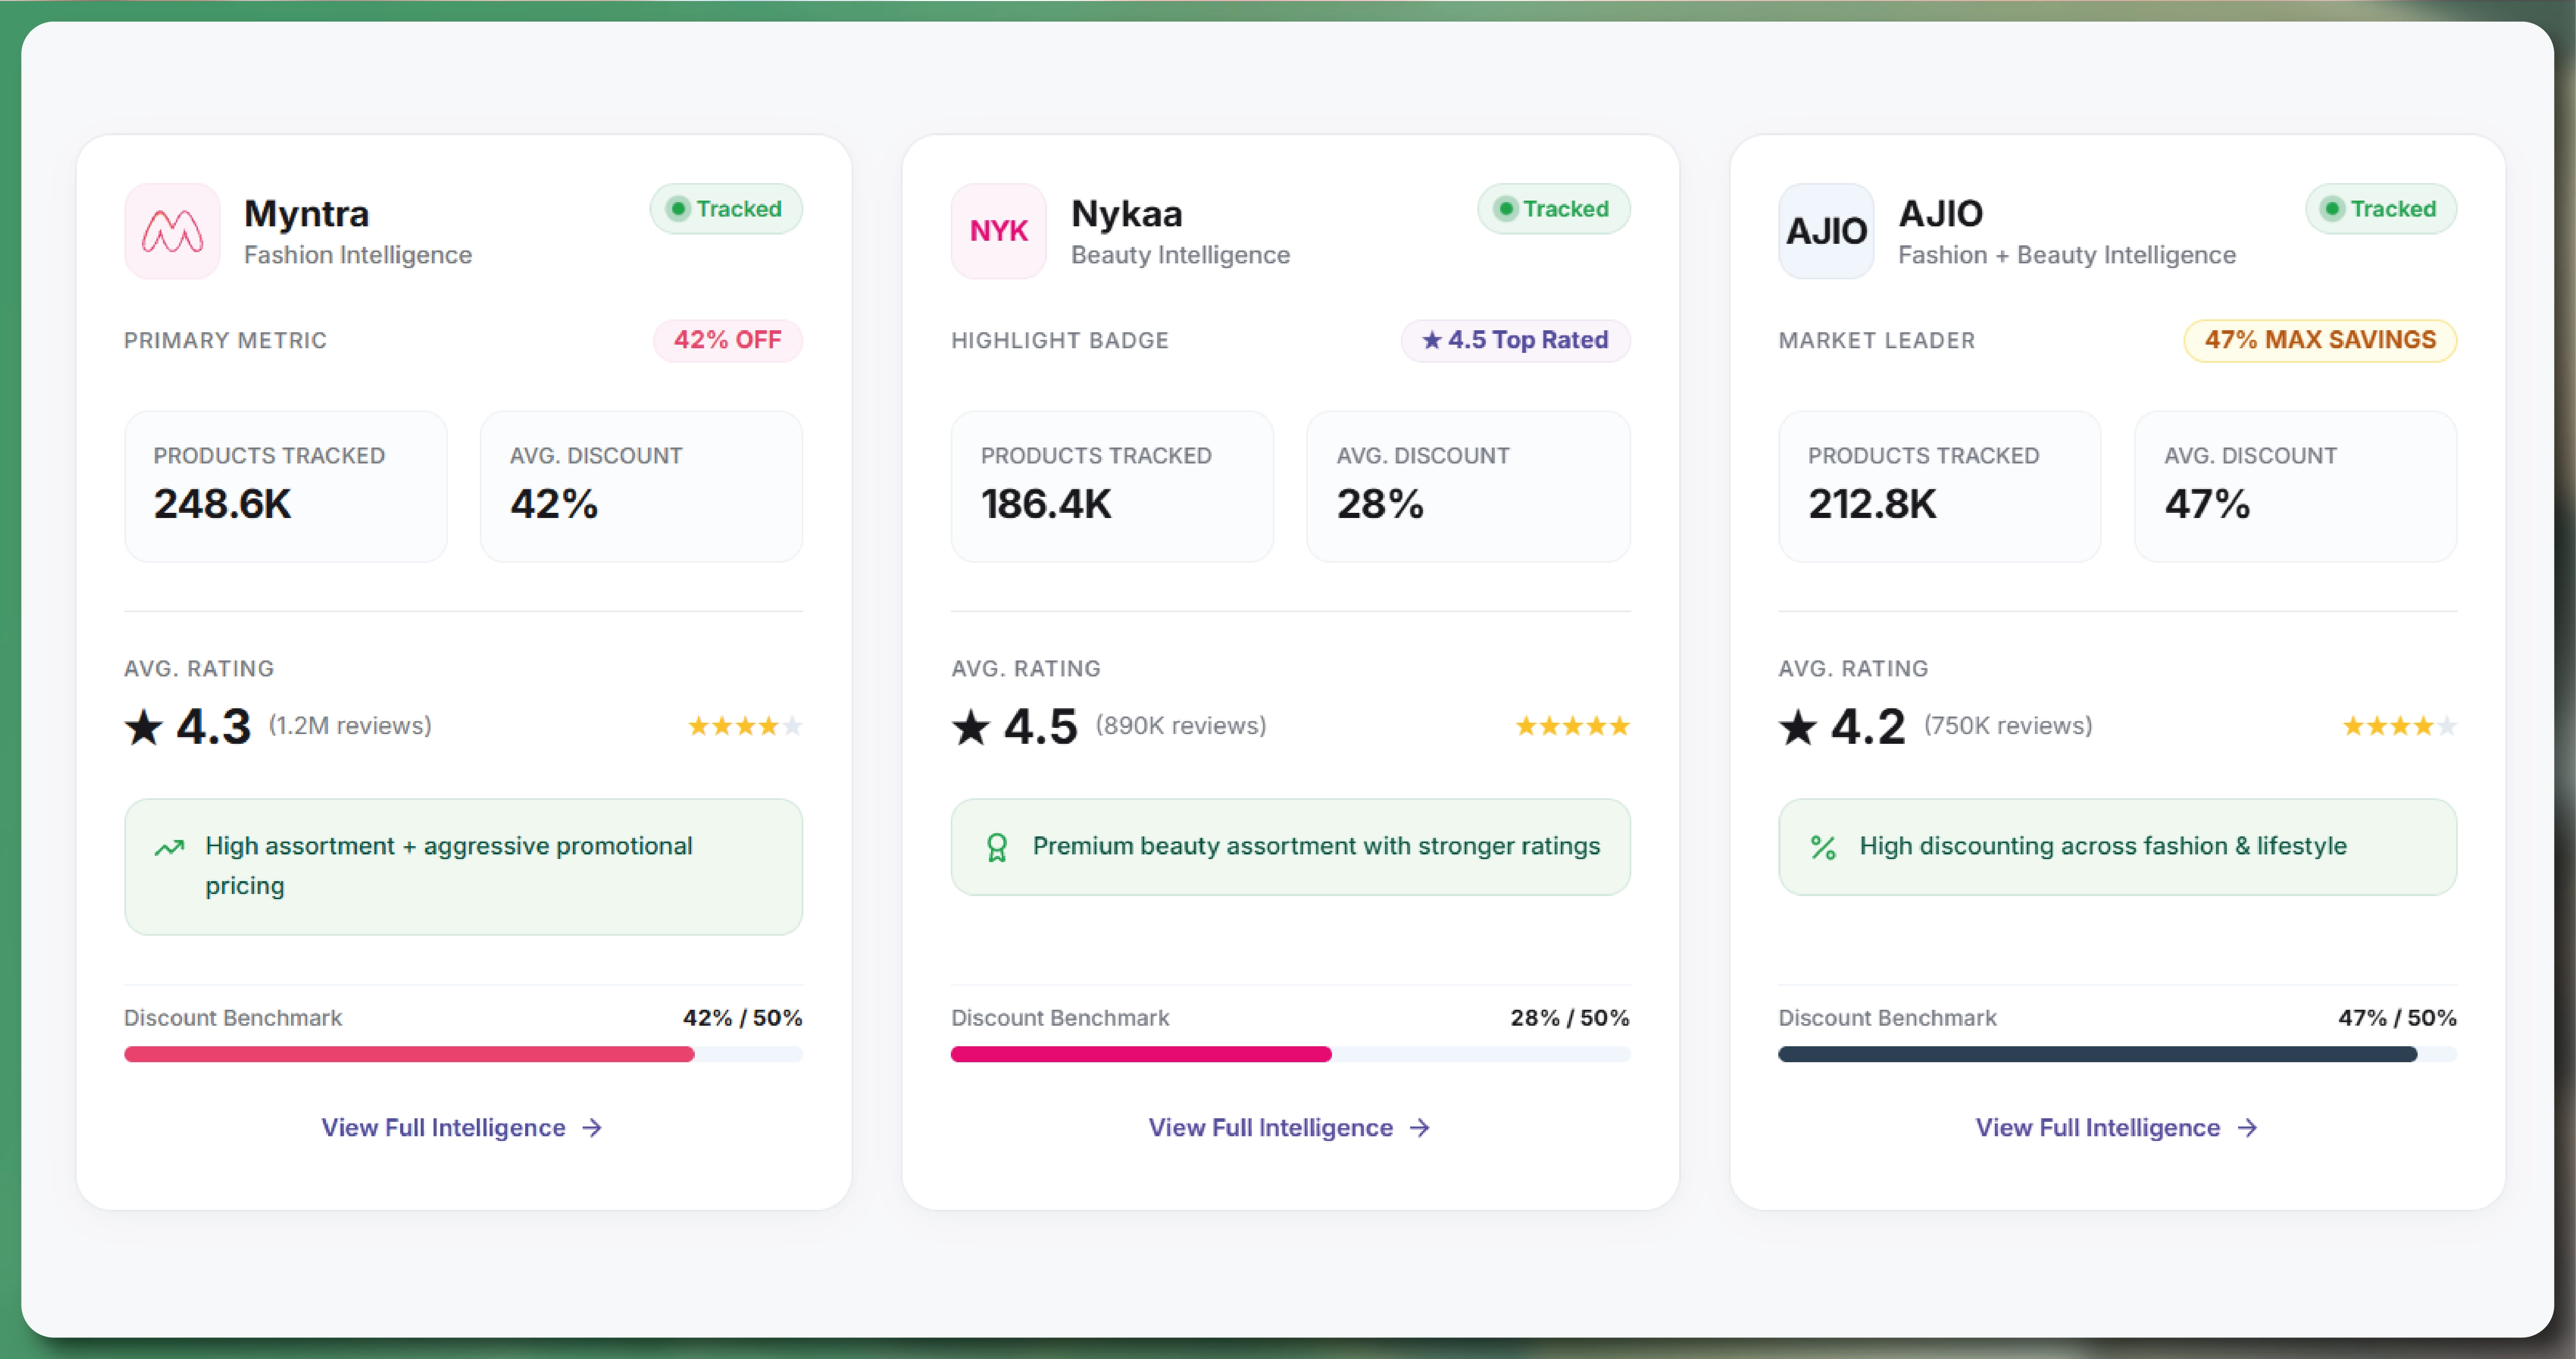
Task: Click the 'MARKET LEADER' label
Action: pos(1877,341)
